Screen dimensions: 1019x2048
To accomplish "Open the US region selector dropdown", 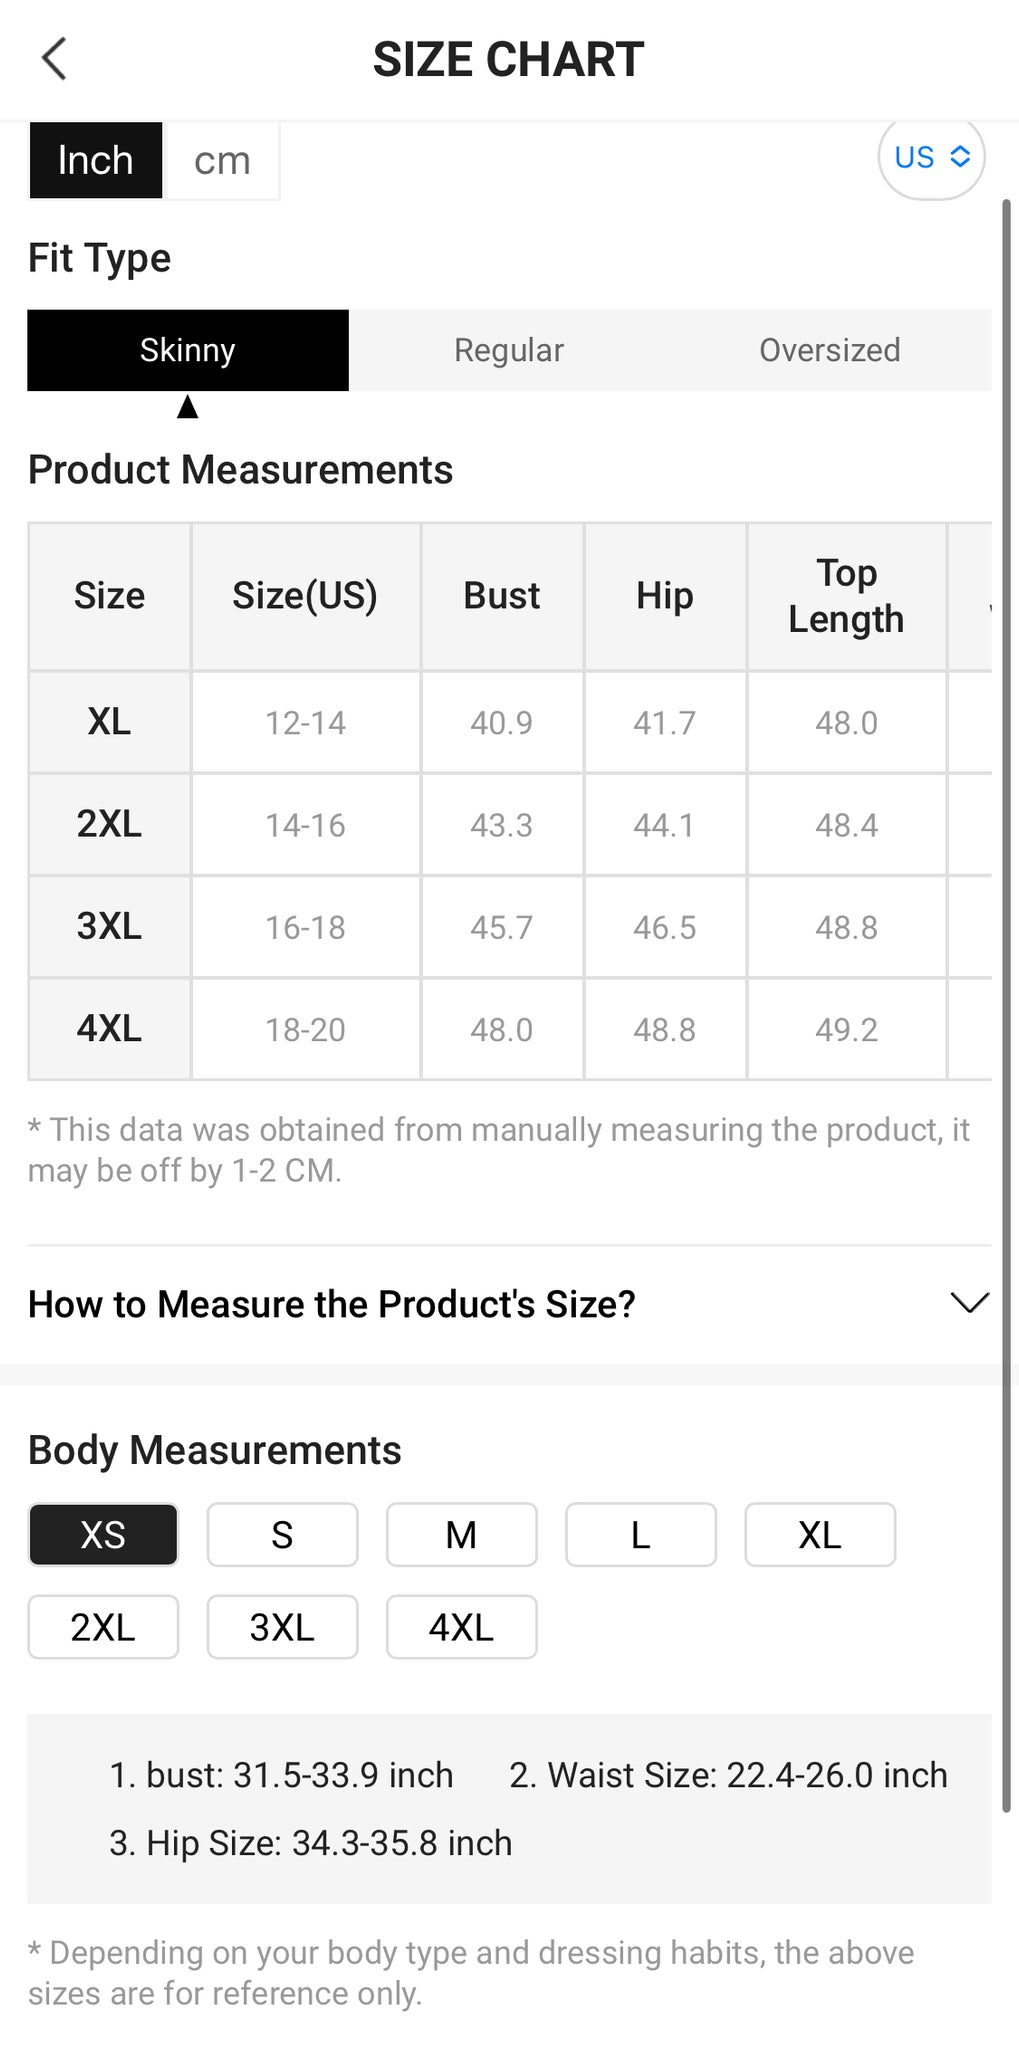I will point(931,157).
